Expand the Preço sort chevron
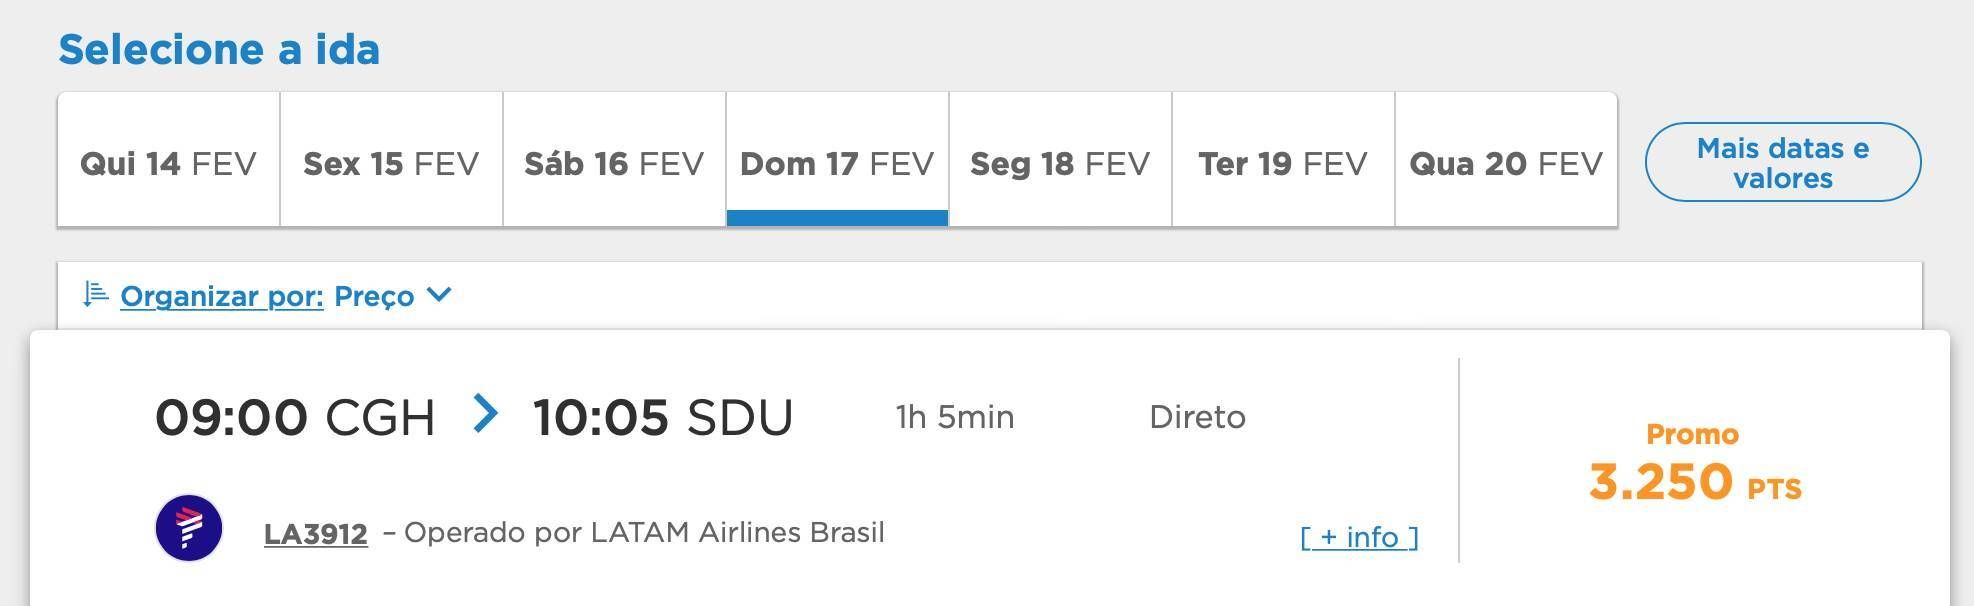 439,295
